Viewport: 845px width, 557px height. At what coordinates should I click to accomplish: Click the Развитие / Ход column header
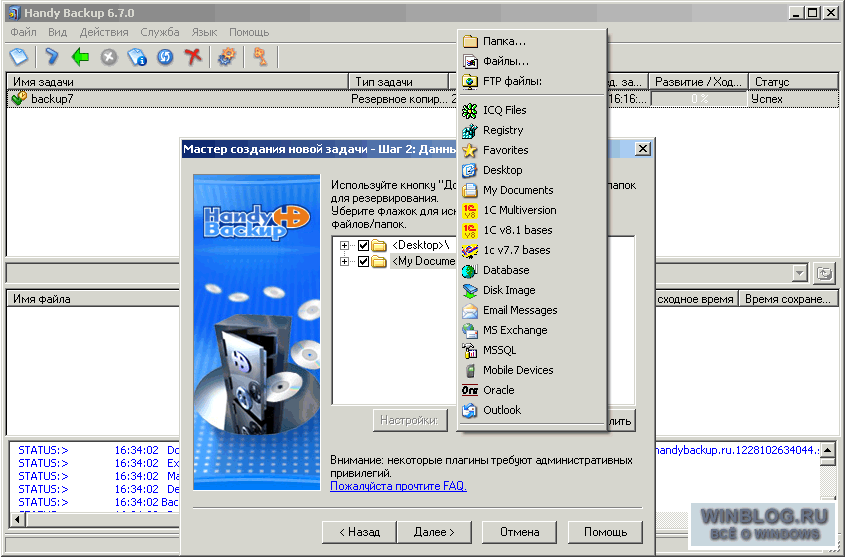698,82
